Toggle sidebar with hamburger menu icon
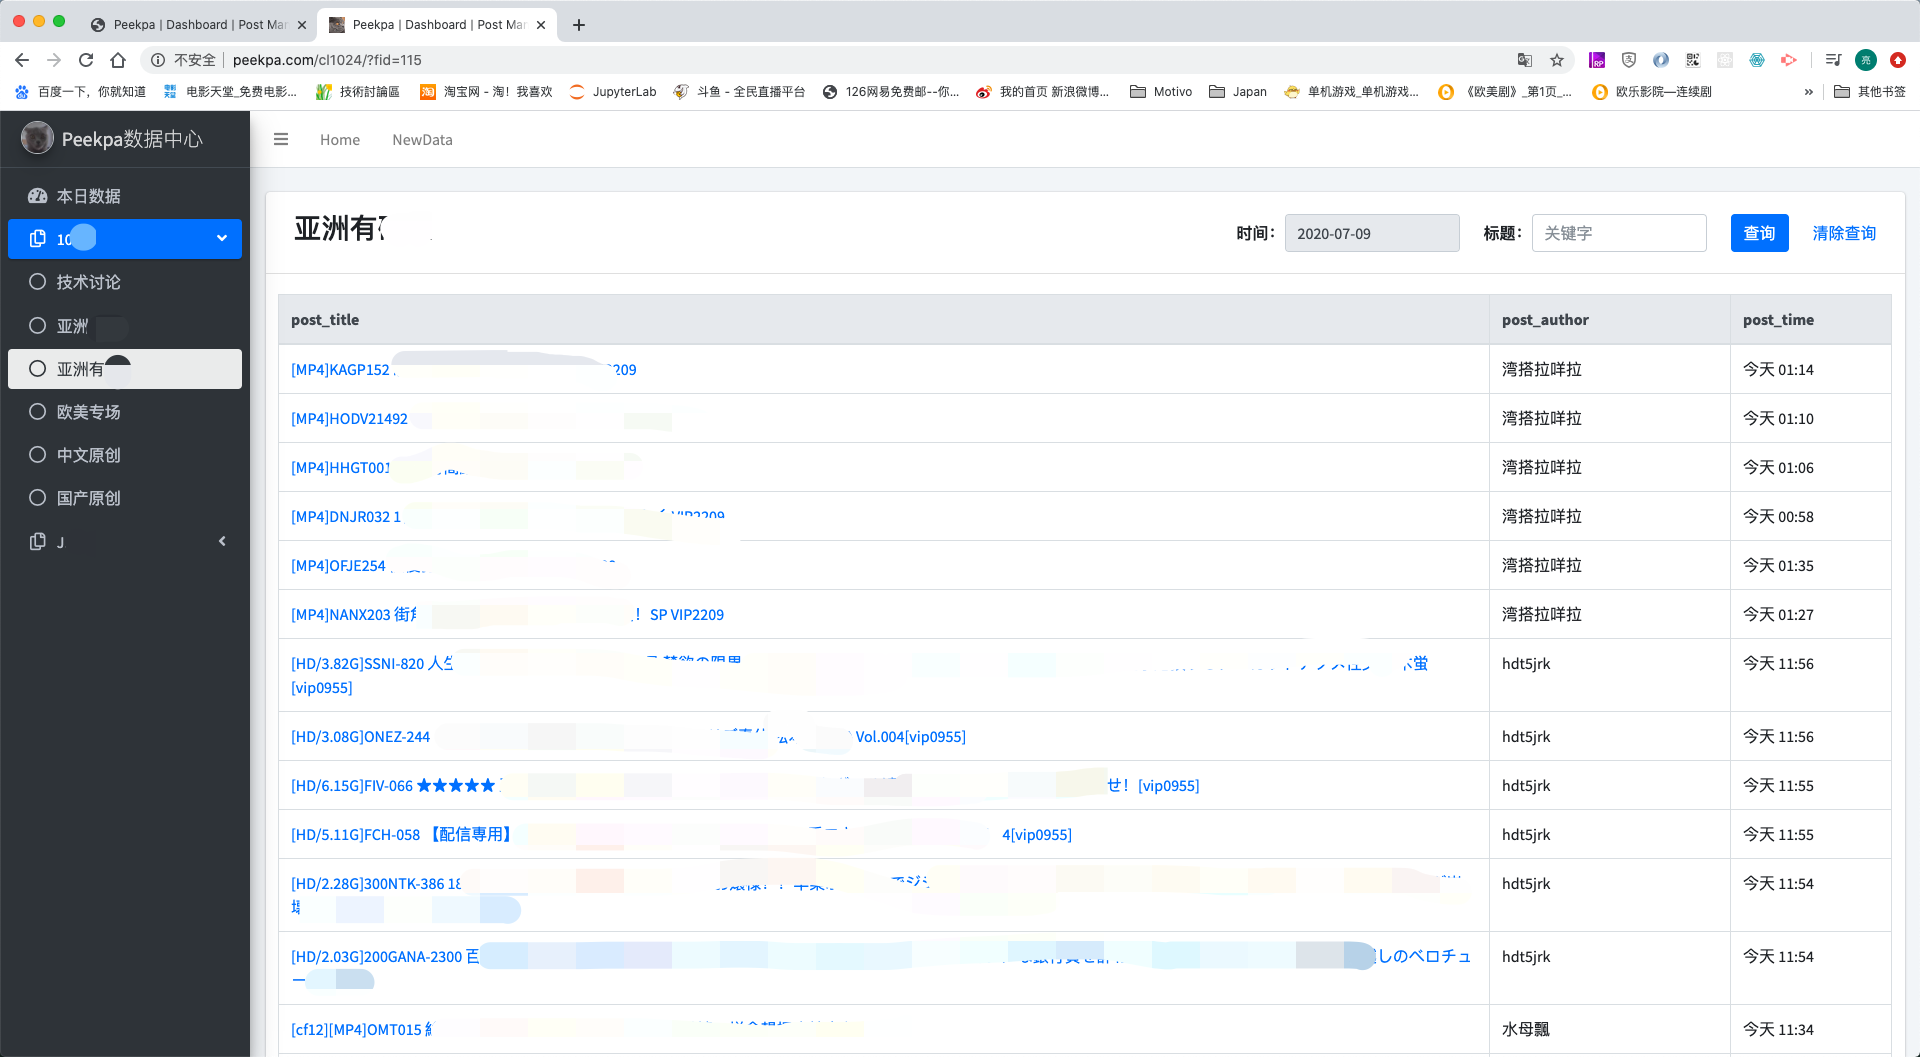This screenshot has width=1920, height=1057. (x=281, y=140)
